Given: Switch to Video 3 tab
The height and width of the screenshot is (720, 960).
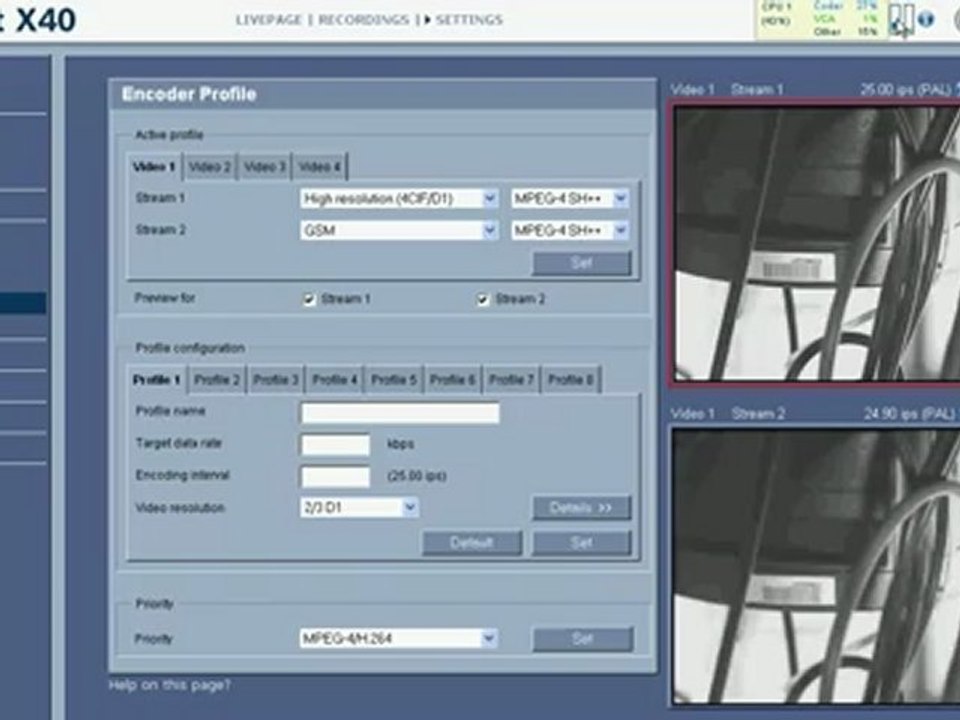Looking at the screenshot, I should point(264,167).
